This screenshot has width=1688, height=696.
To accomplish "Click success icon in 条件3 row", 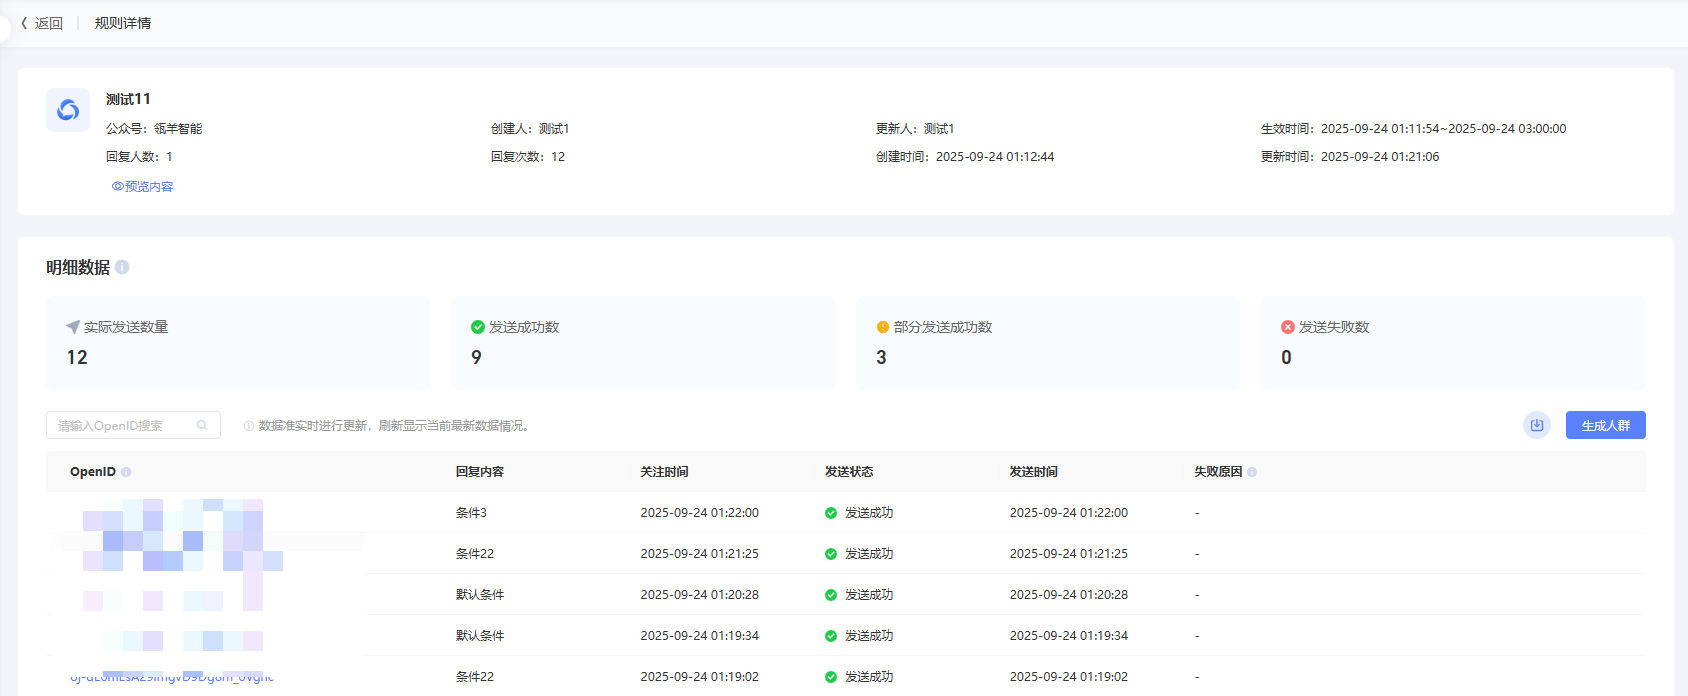I will 831,513.
